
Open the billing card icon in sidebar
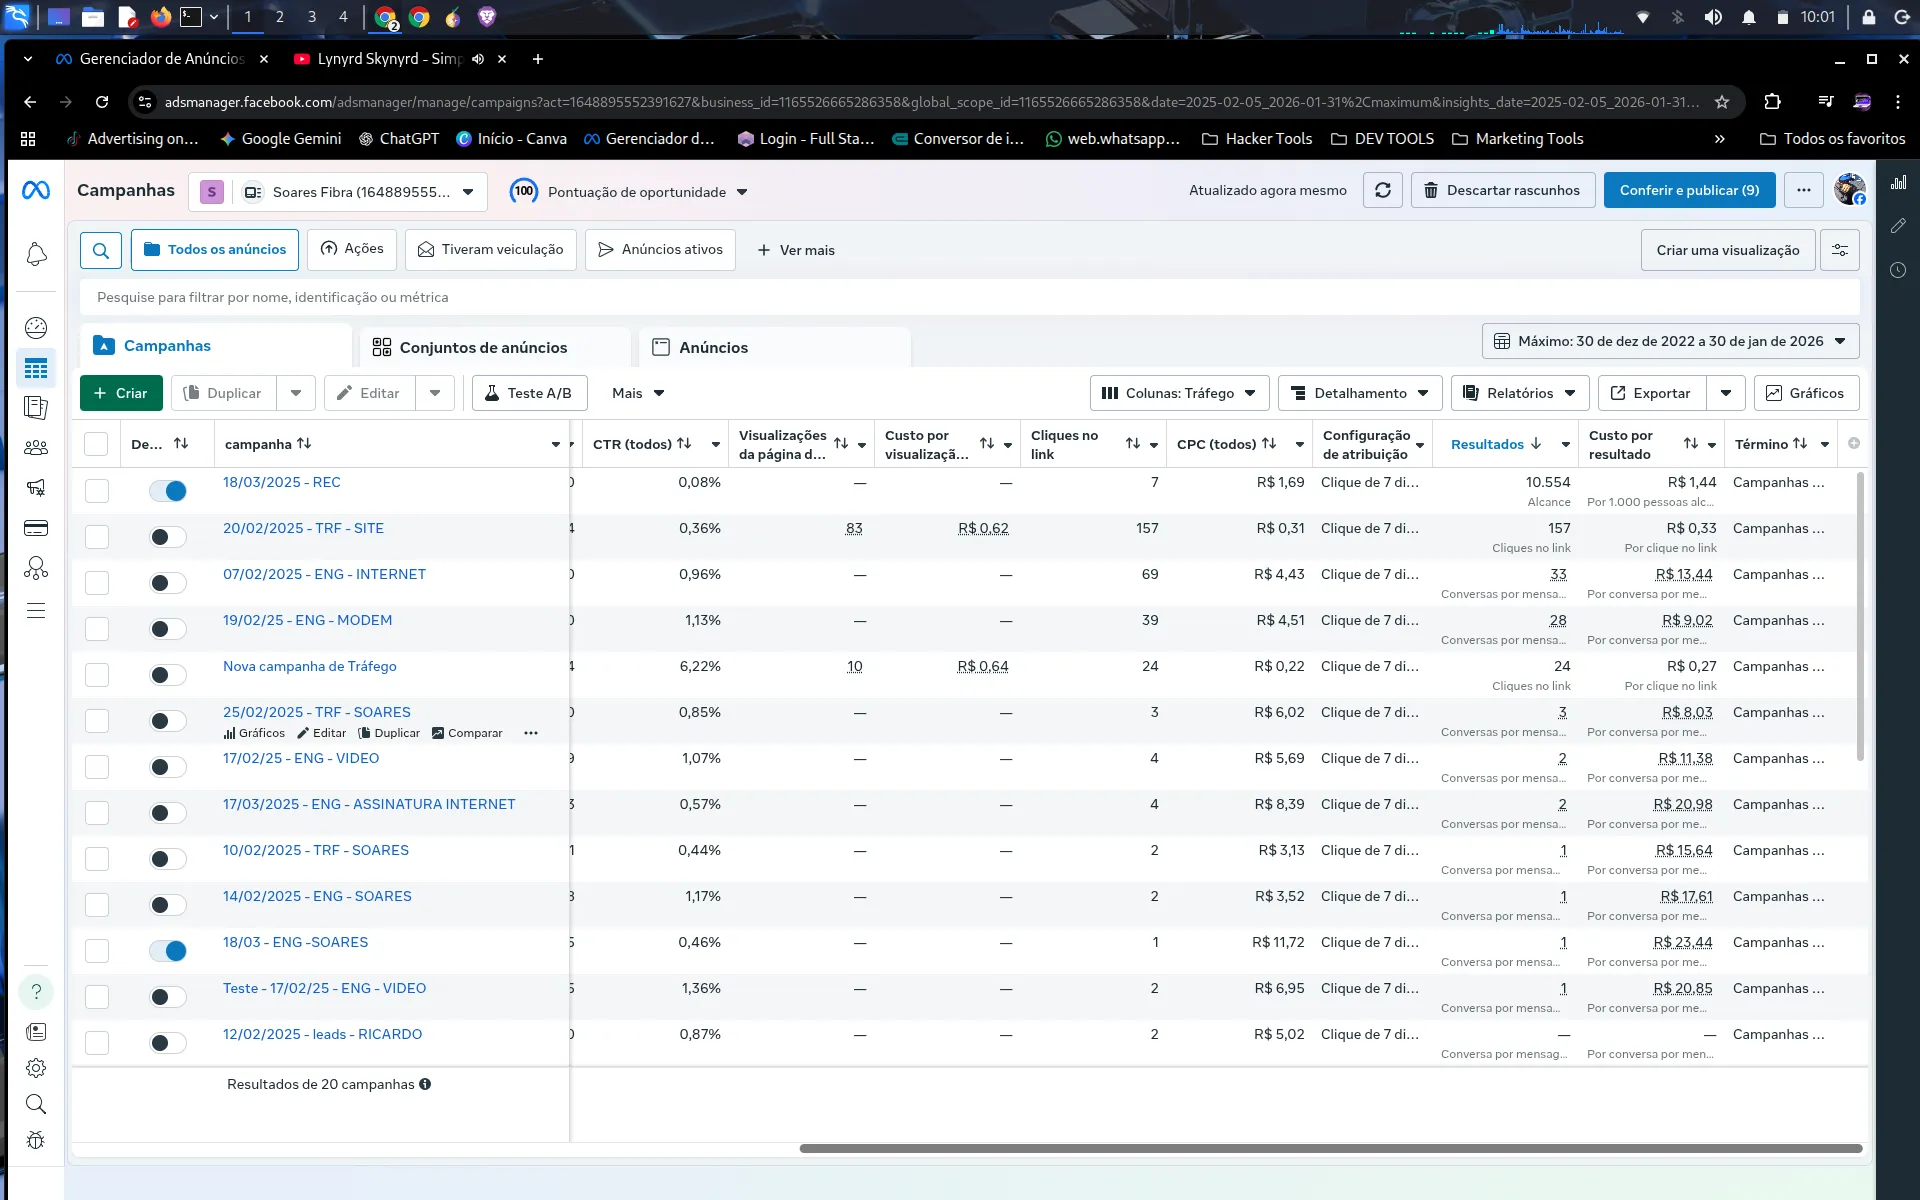click(x=36, y=528)
